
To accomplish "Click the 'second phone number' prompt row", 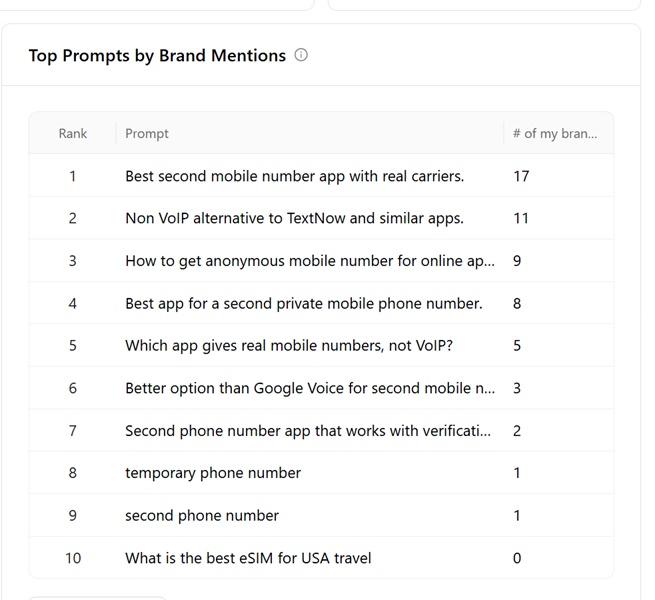I will [x=202, y=516].
